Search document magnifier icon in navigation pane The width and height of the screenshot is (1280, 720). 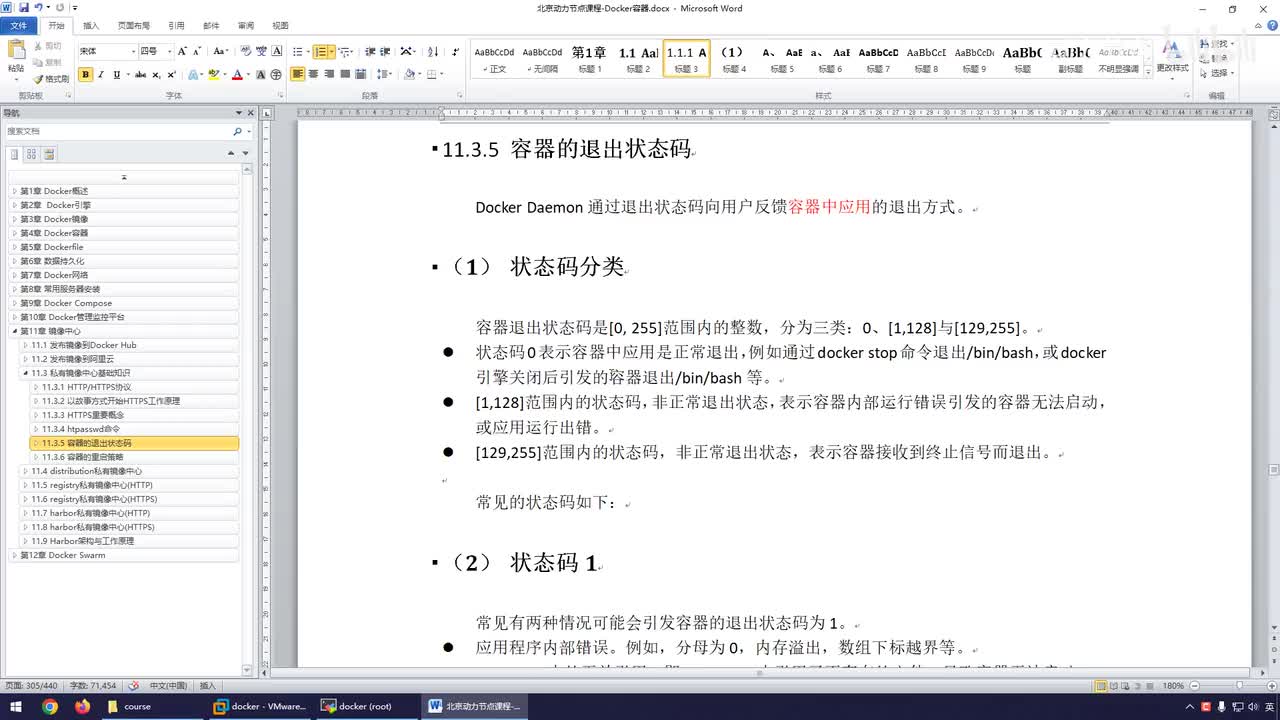click(237, 131)
